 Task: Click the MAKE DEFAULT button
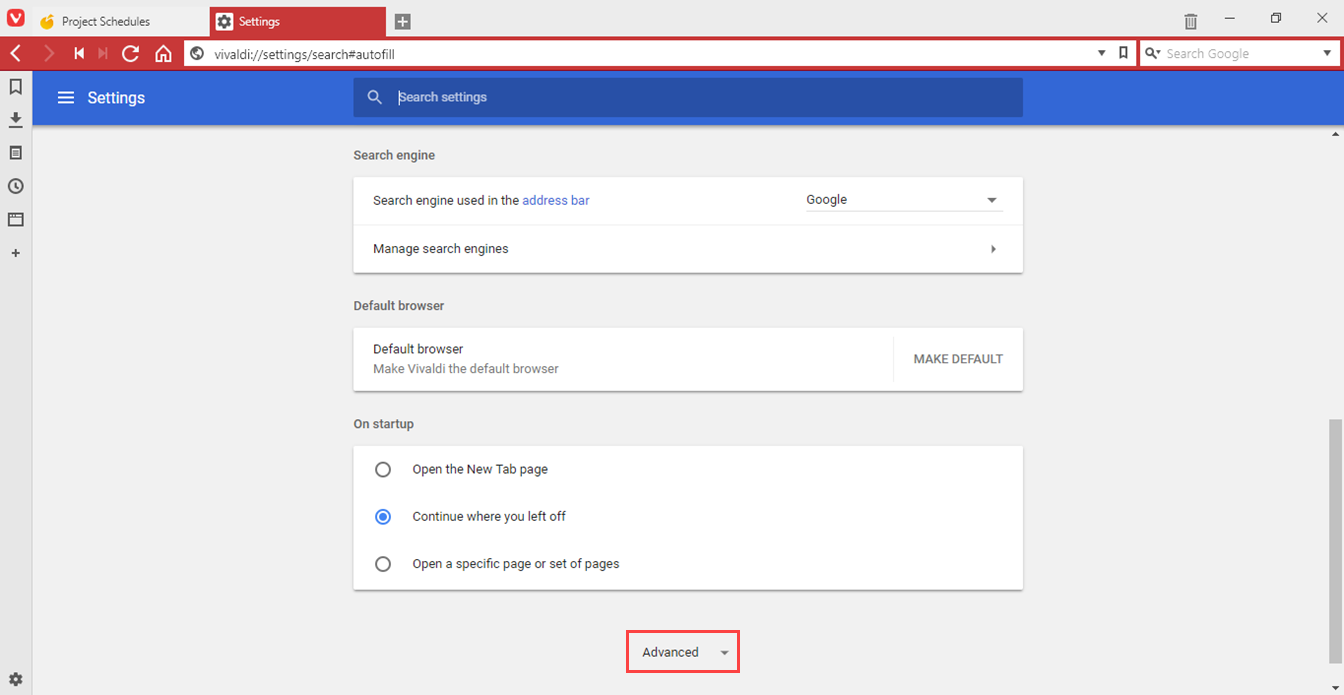click(958, 359)
